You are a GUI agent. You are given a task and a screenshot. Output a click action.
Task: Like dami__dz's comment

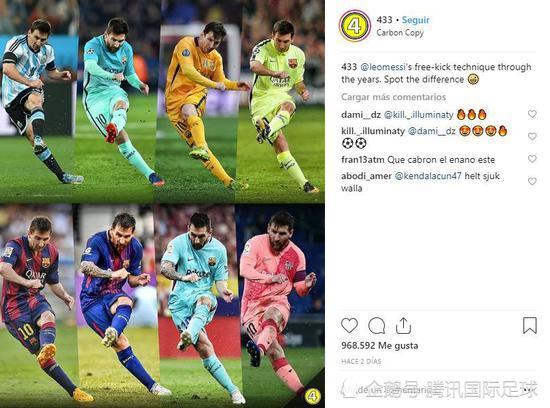tap(532, 114)
